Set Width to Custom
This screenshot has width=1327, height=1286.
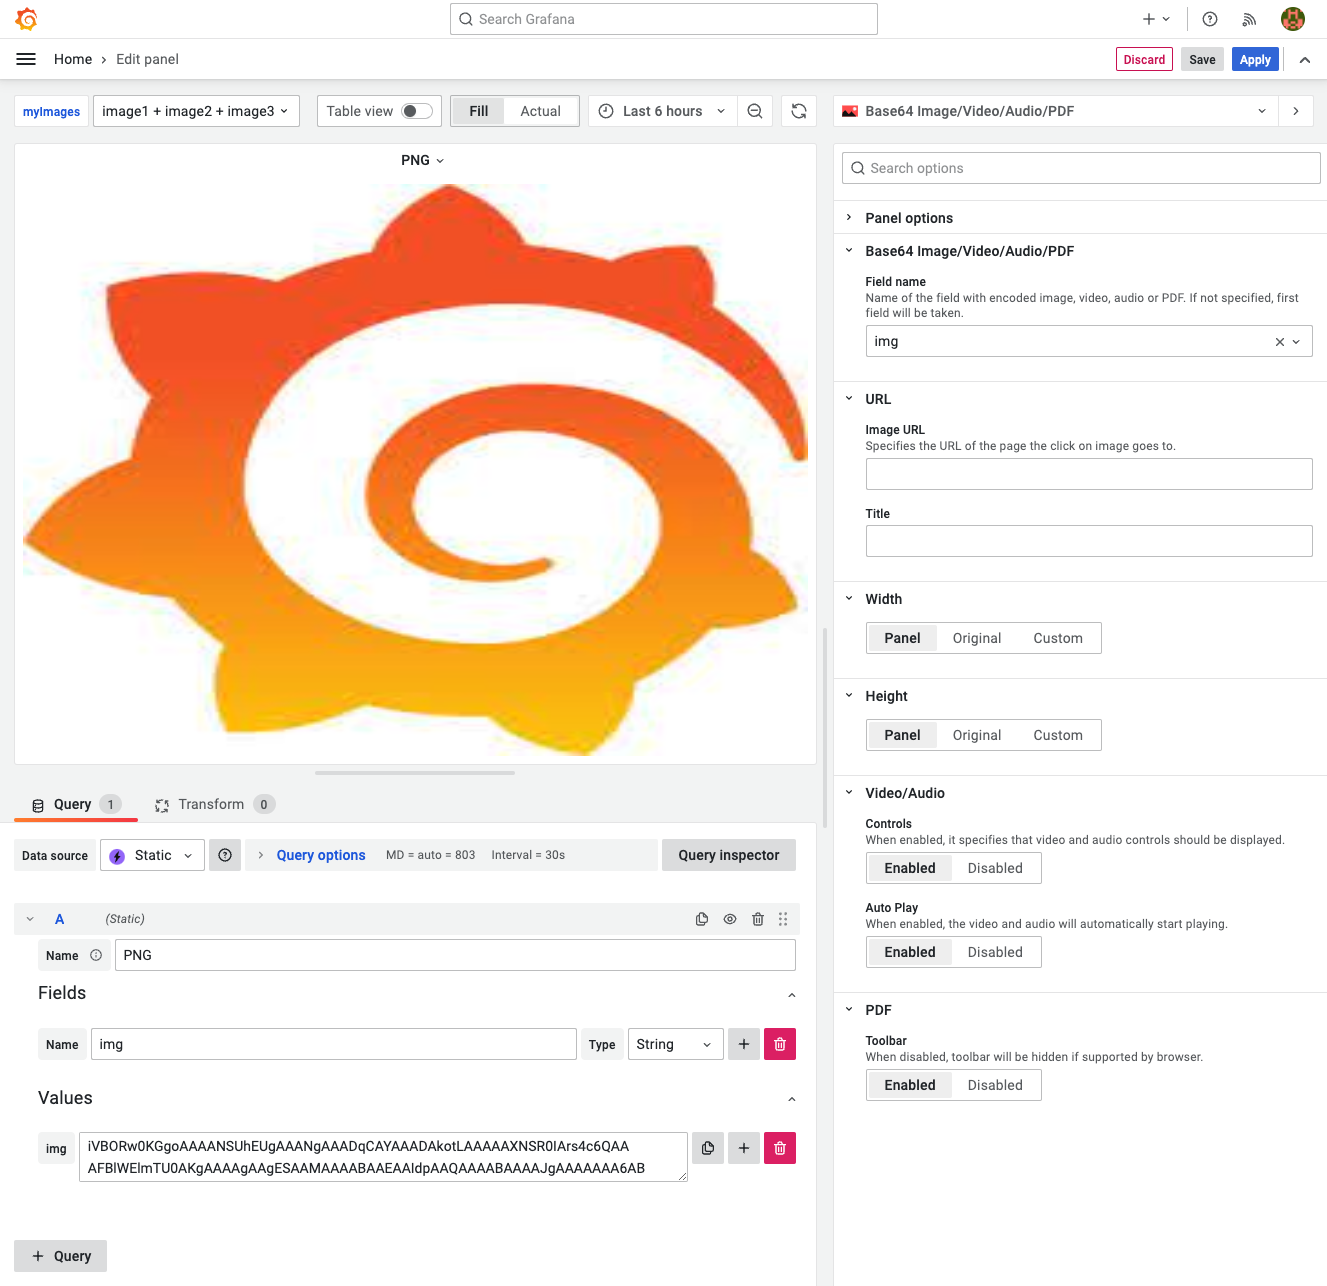coord(1058,638)
